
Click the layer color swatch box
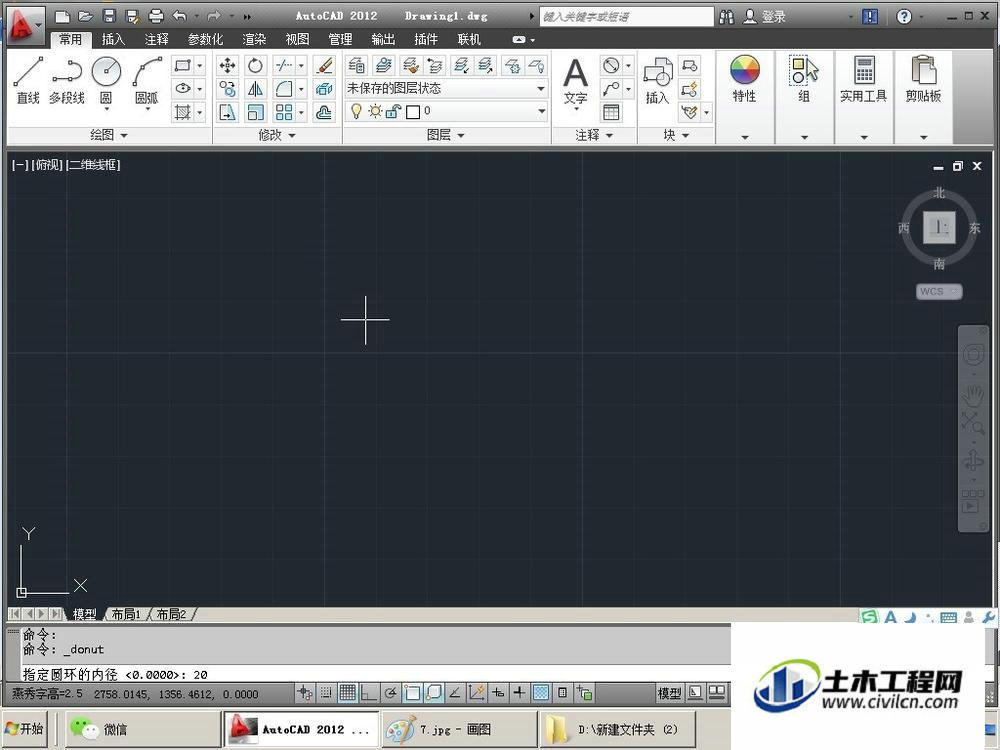pos(413,112)
